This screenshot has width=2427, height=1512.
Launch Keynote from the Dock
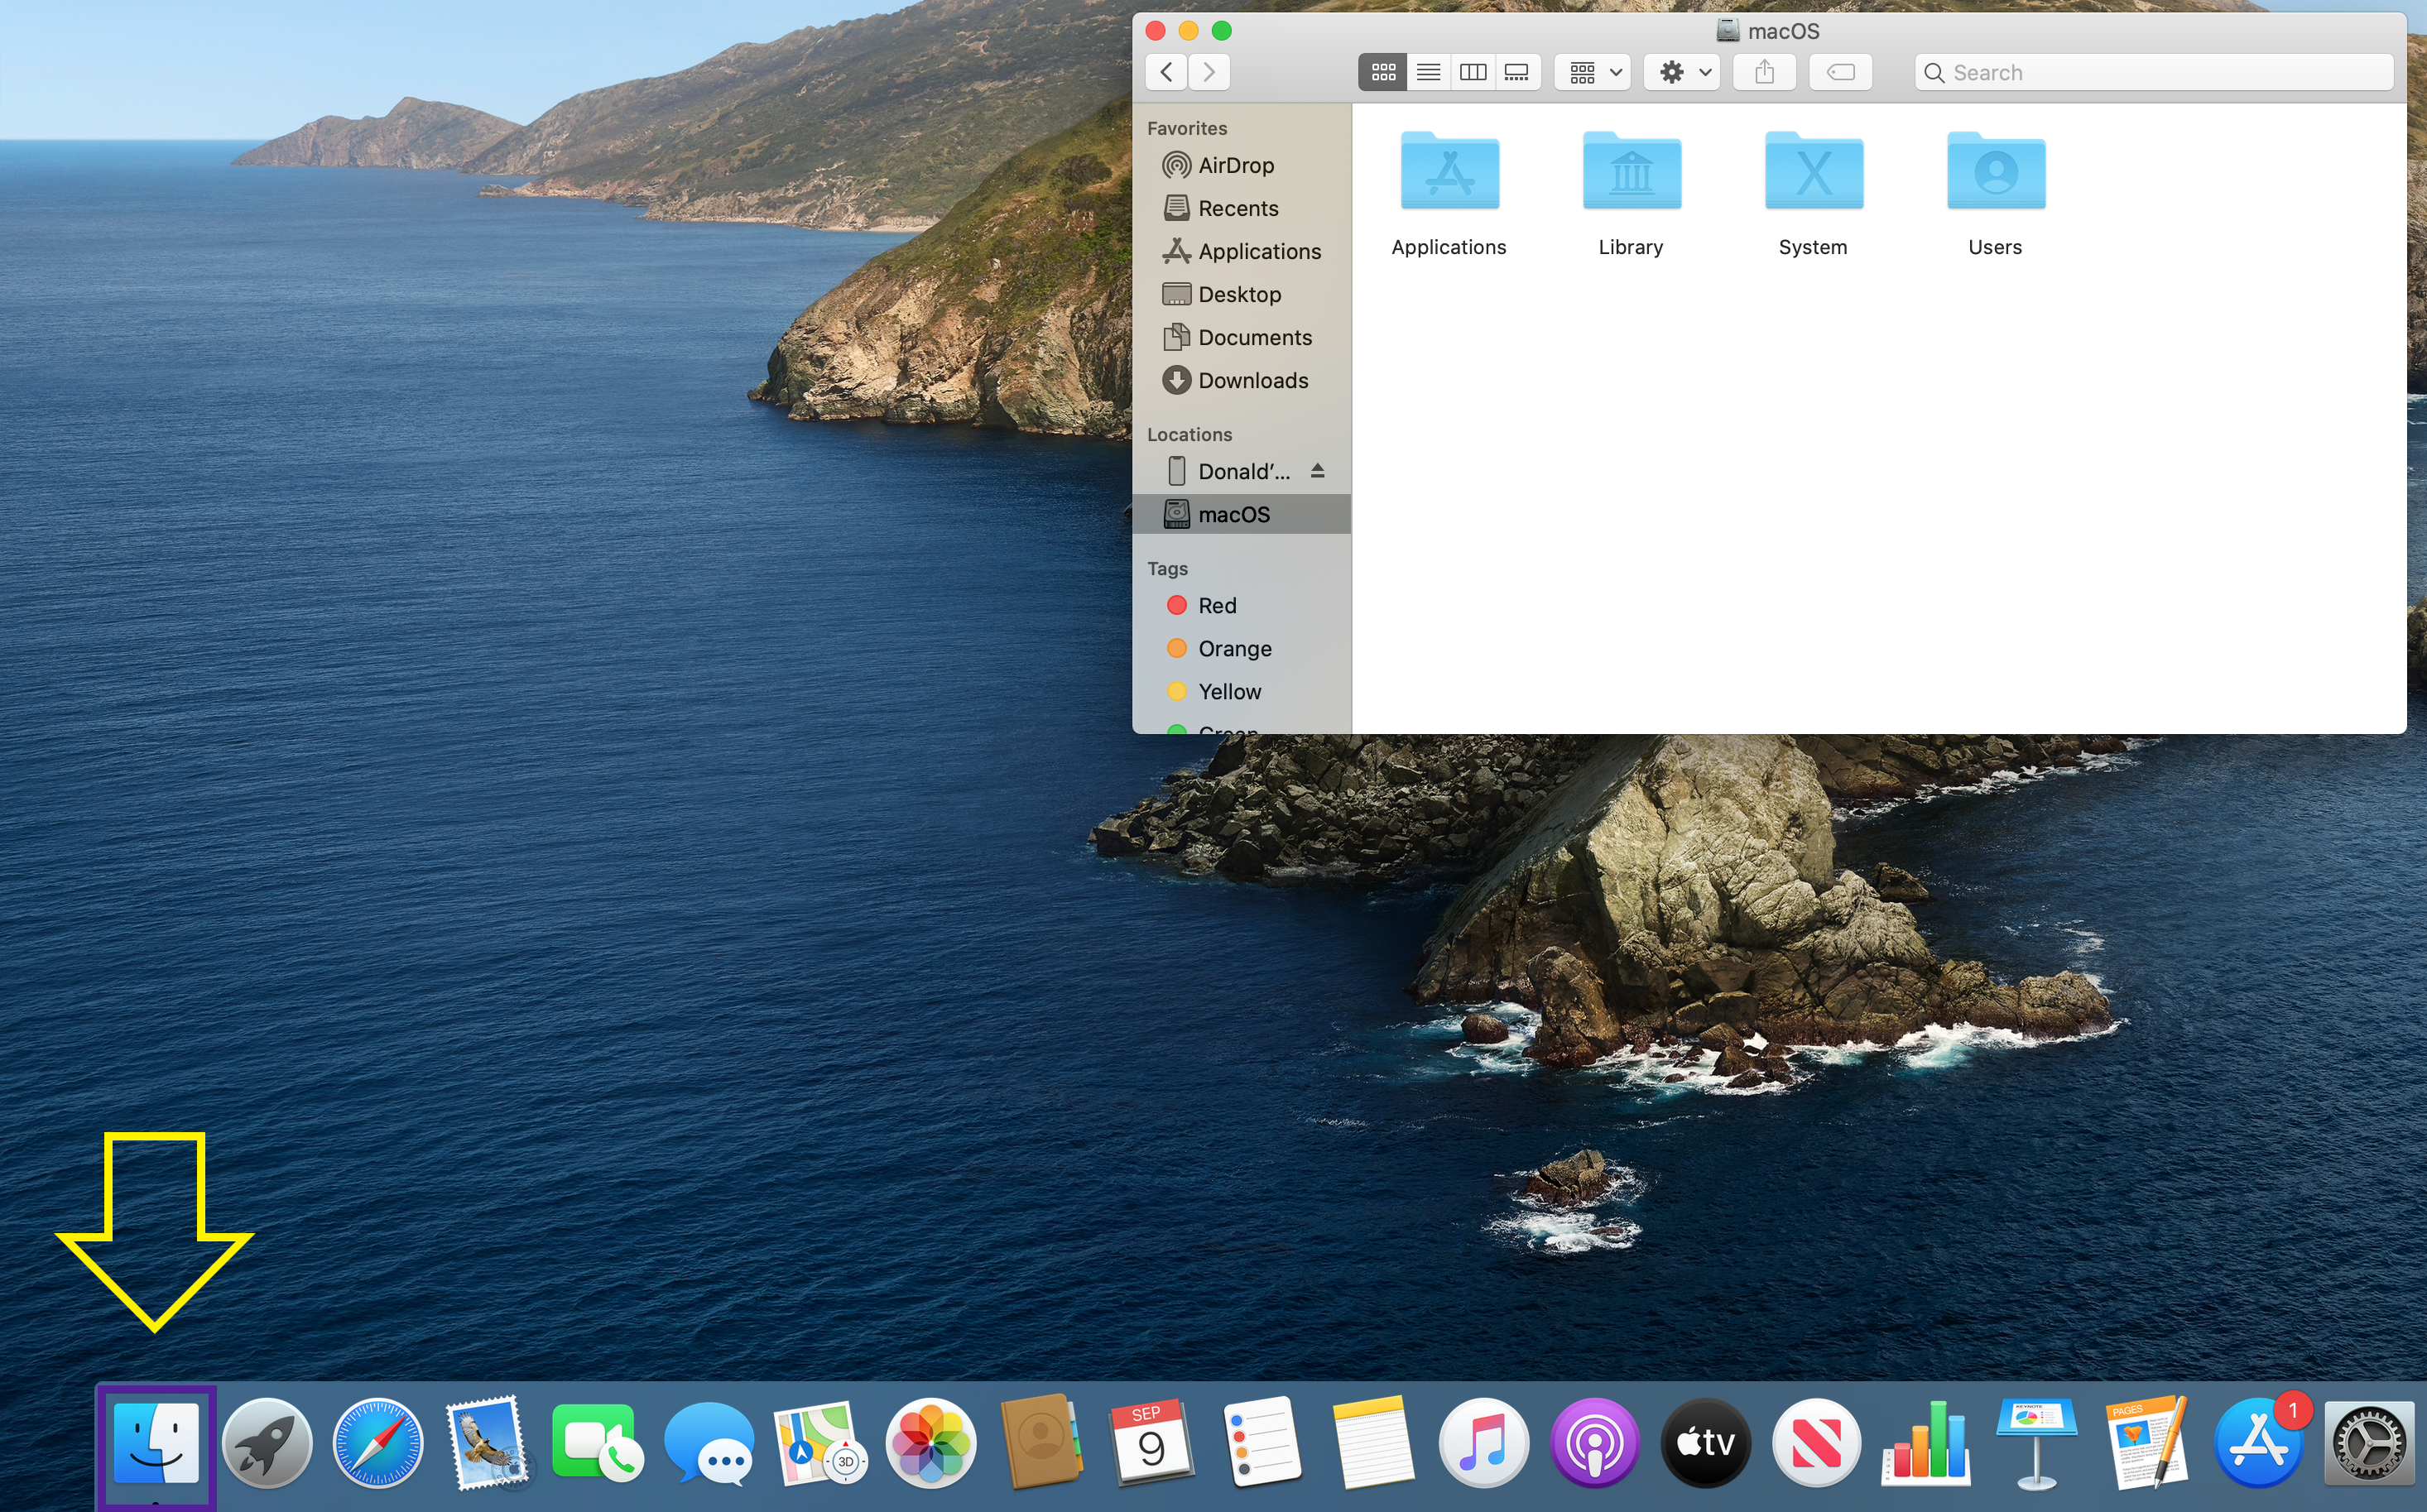point(2037,1443)
